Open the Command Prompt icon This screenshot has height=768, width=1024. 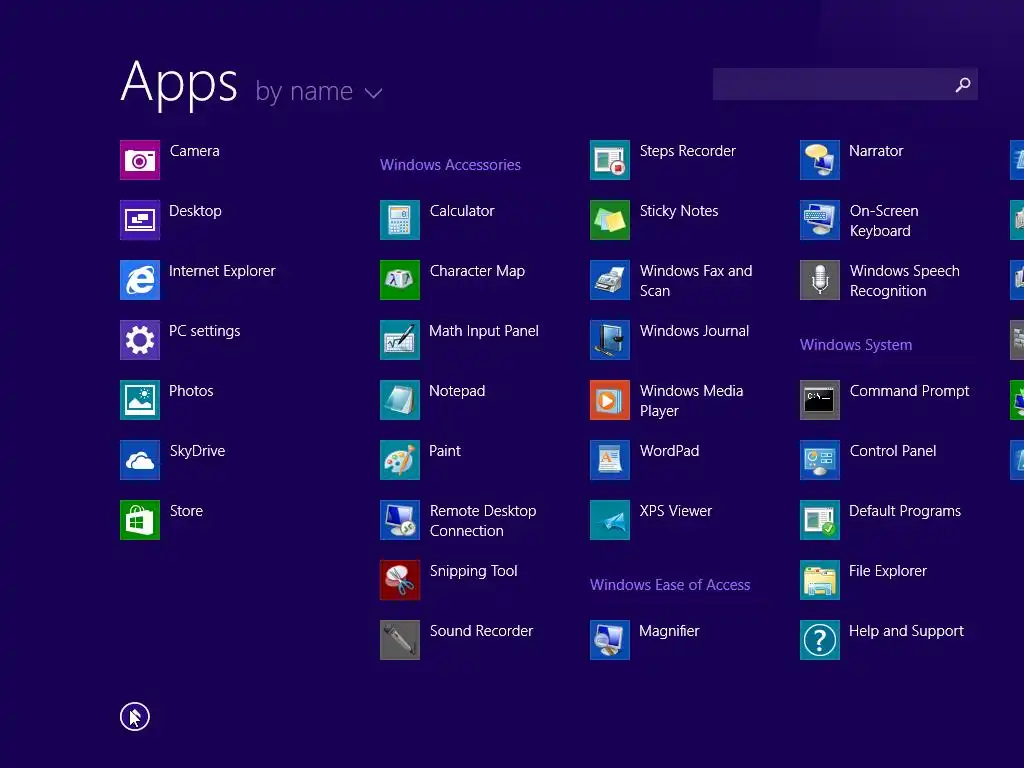tap(820, 400)
